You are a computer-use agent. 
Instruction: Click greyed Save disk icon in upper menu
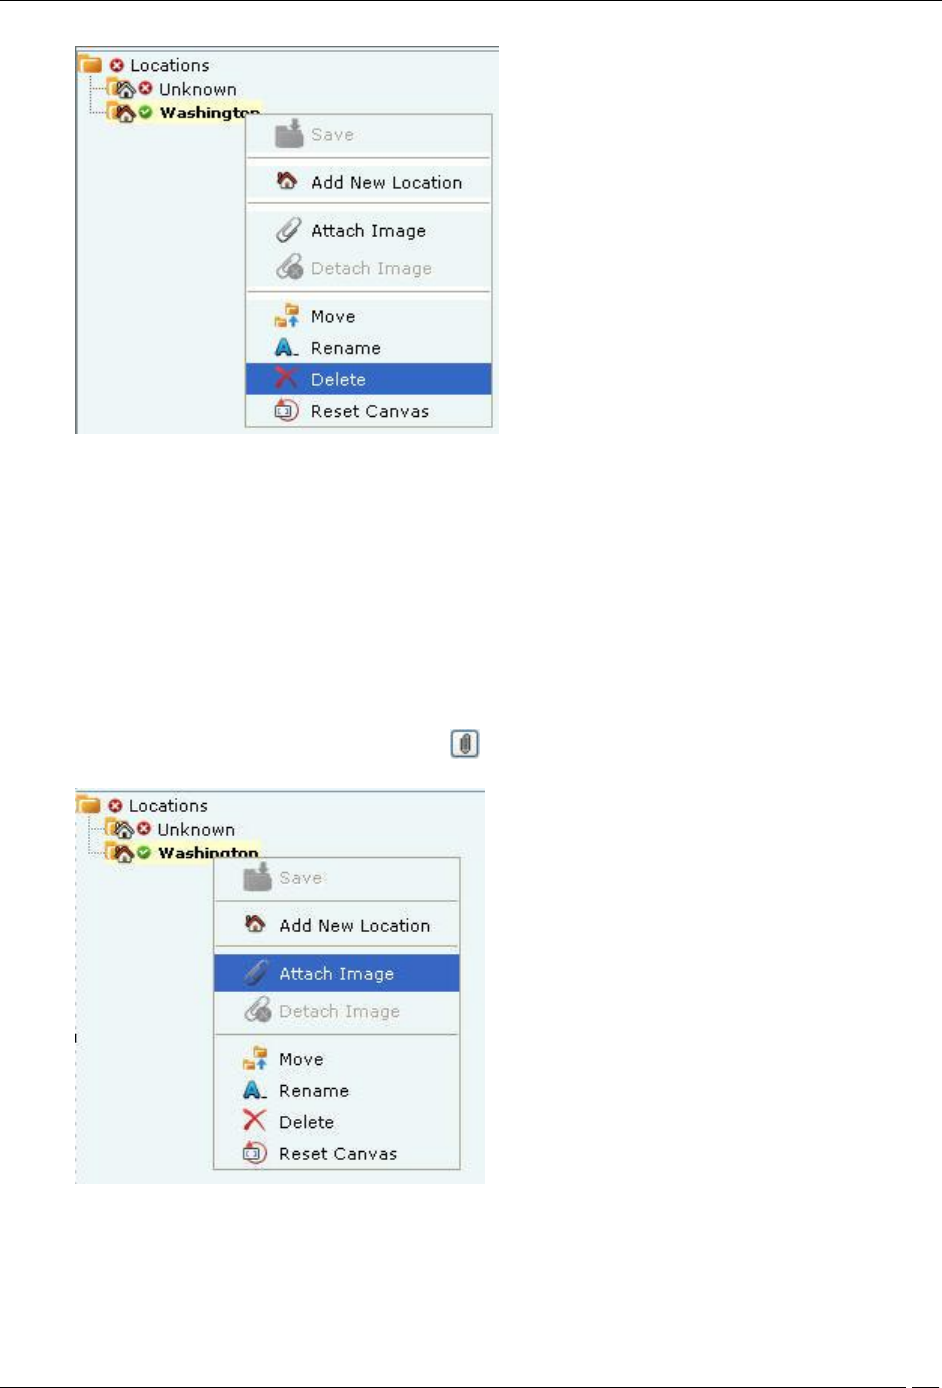click(x=288, y=133)
